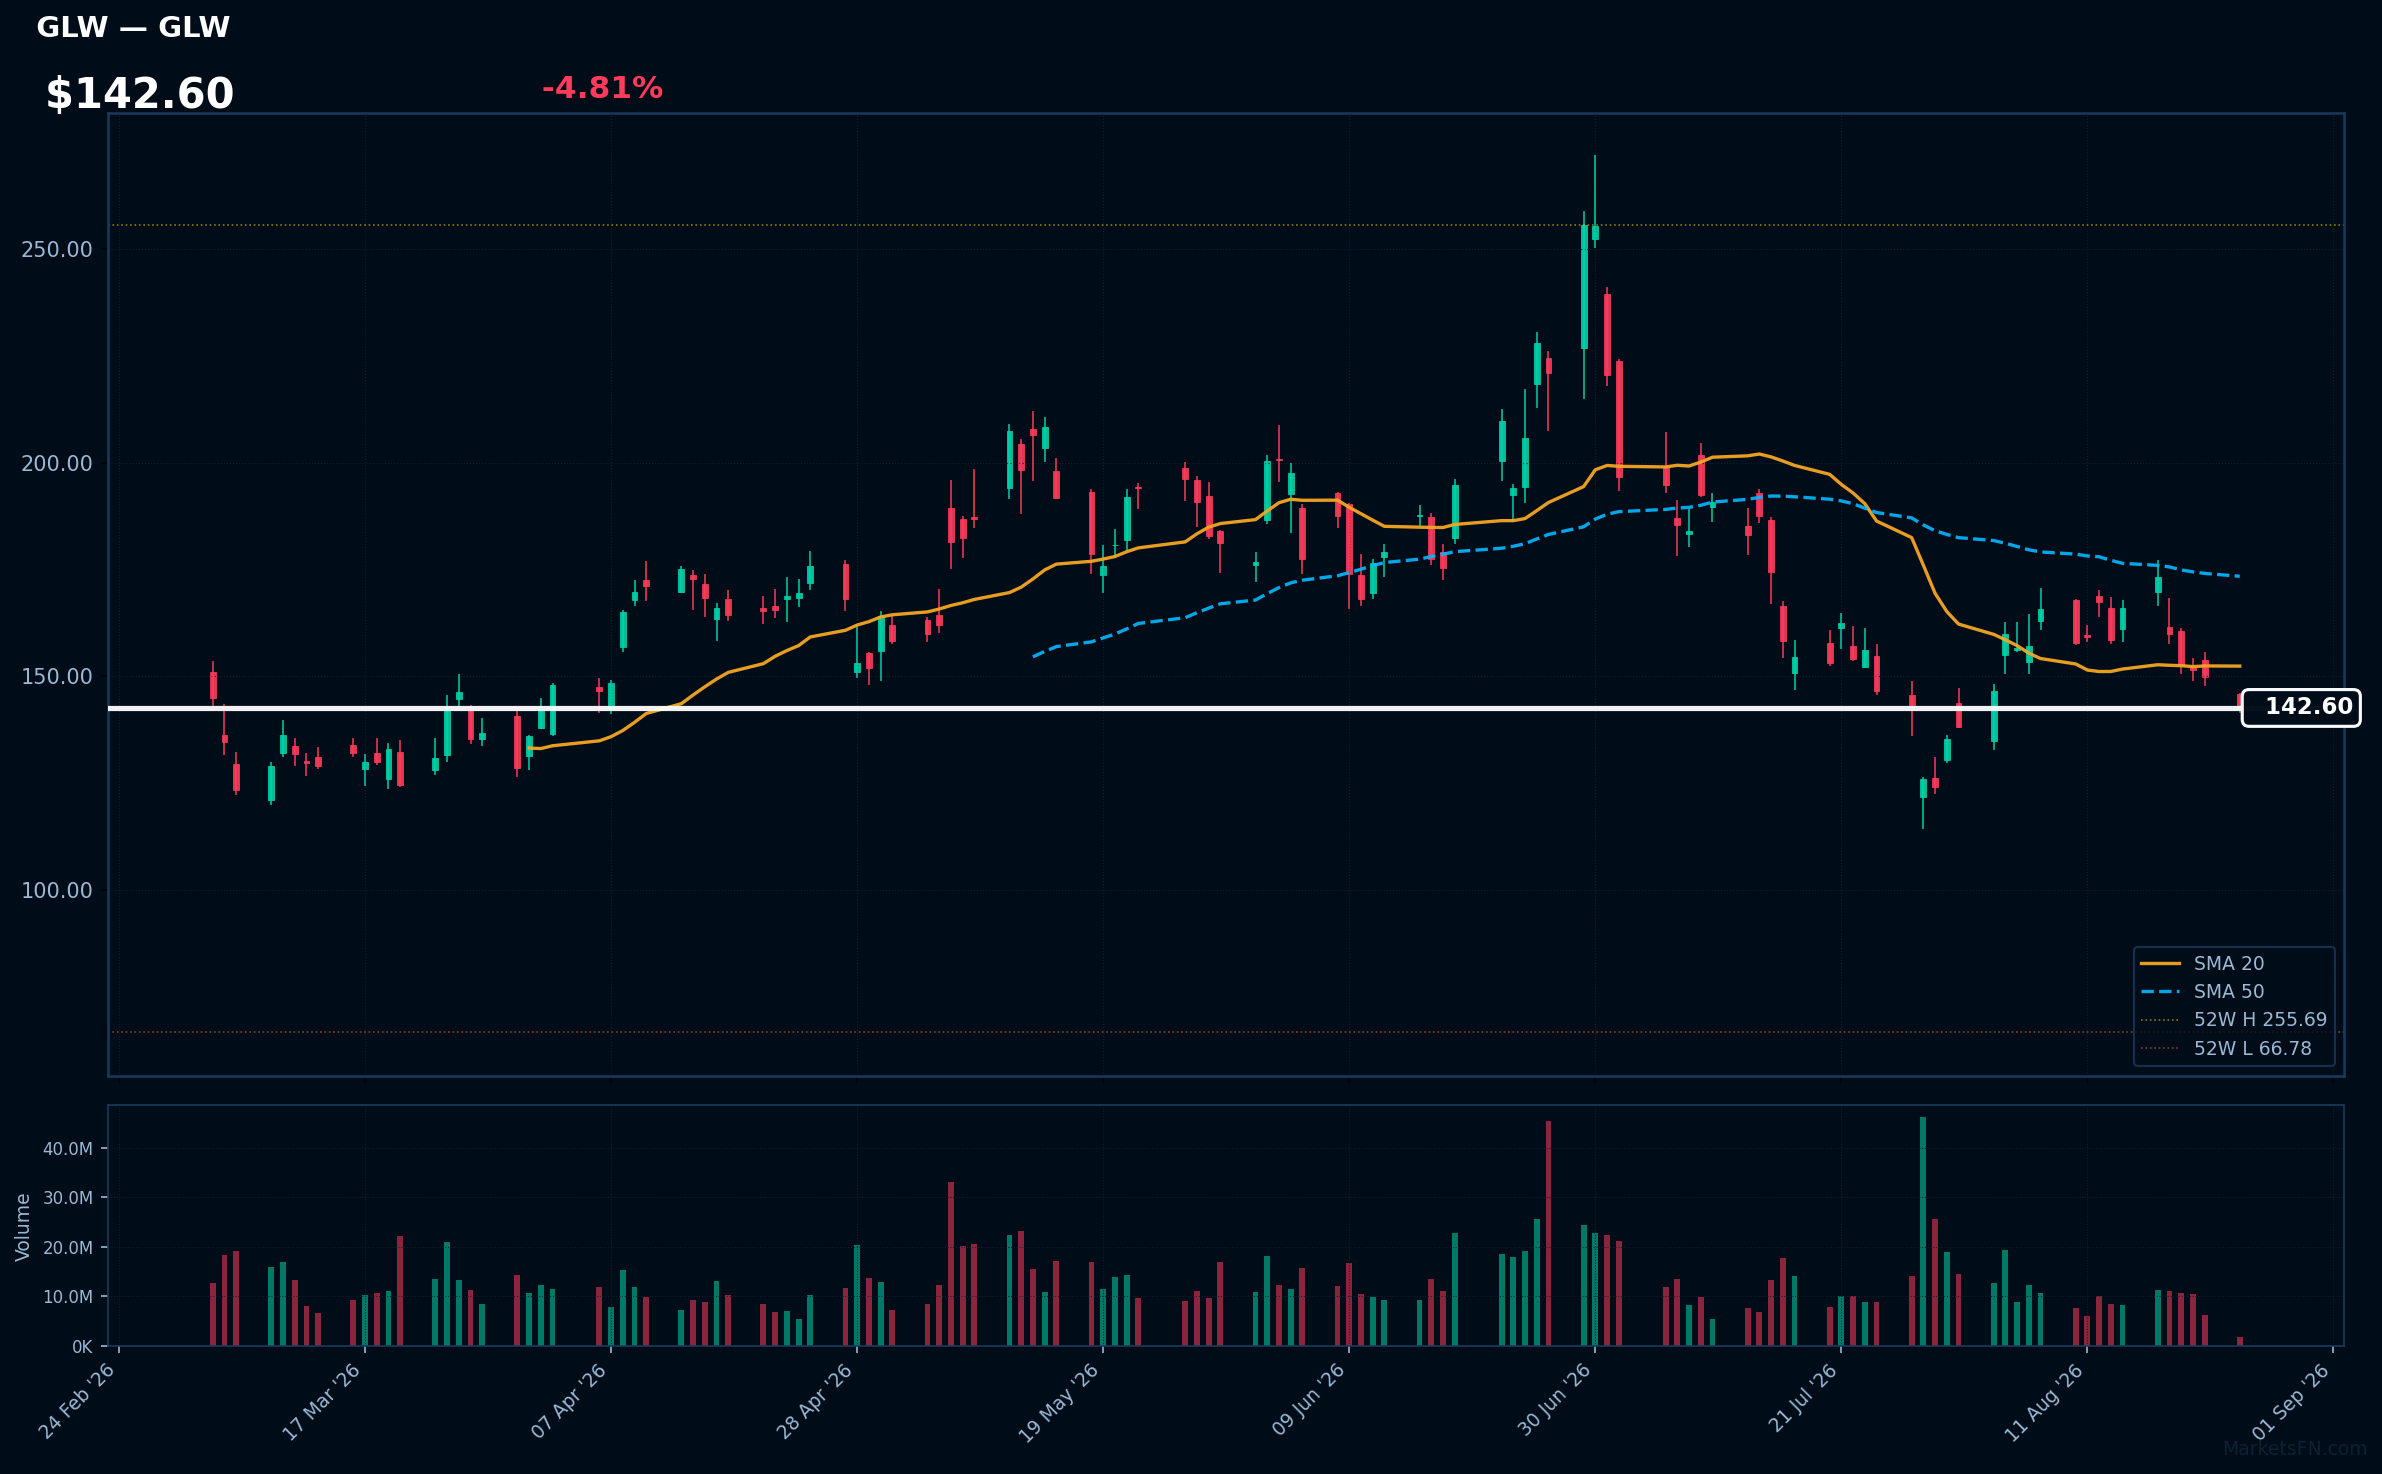Viewport: 2382px width, 1474px height.
Task: Click the 200.00 price axis label
Action: [57, 463]
